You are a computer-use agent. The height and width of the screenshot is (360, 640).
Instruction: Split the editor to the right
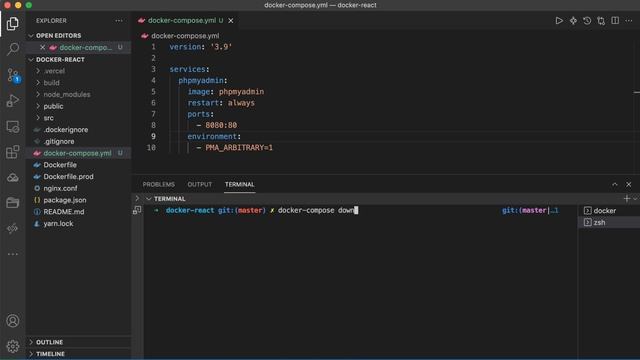coord(615,20)
